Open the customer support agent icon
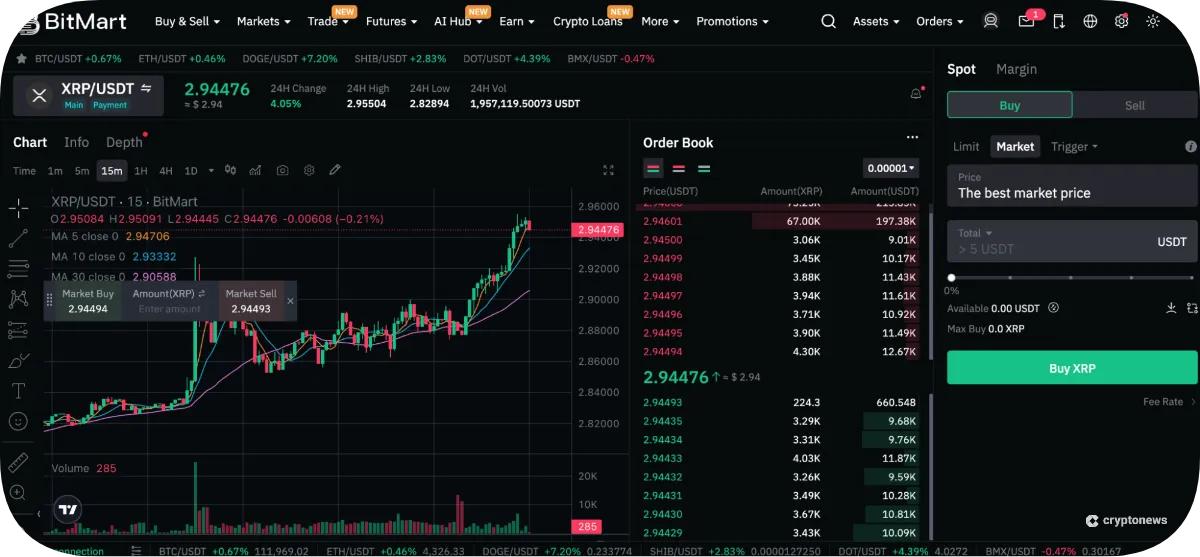 click(991, 21)
